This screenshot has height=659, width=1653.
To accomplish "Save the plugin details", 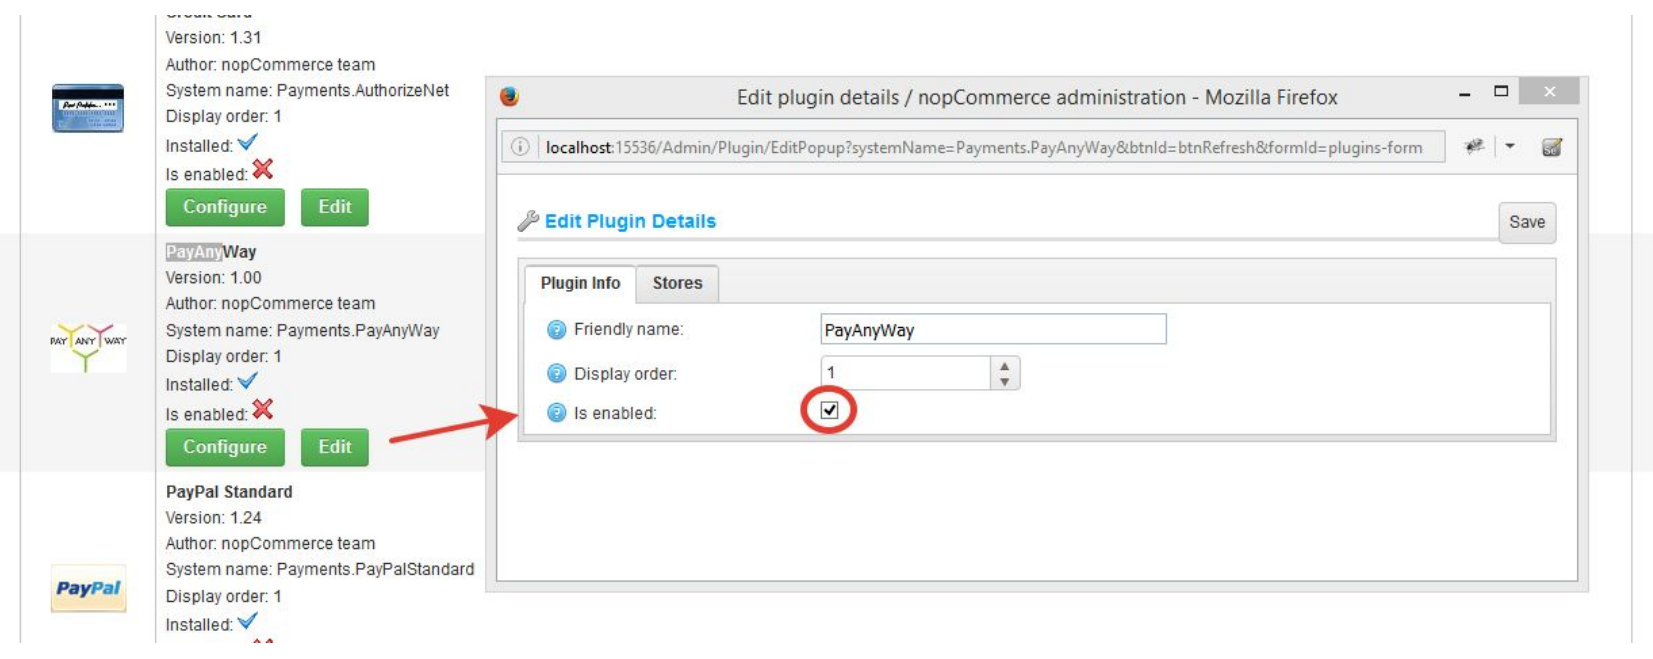I will 1527,222.
